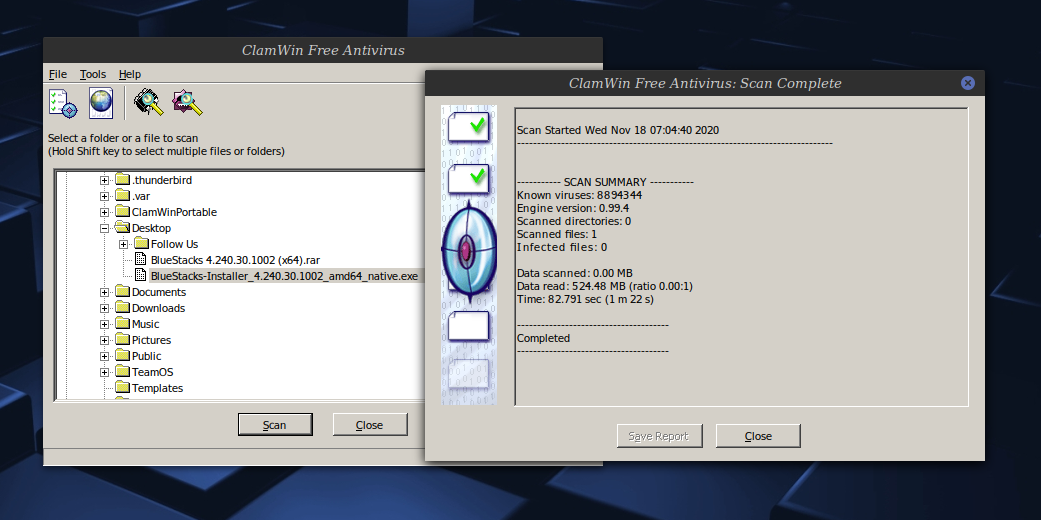Expand the Public tree node

(104, 356)
